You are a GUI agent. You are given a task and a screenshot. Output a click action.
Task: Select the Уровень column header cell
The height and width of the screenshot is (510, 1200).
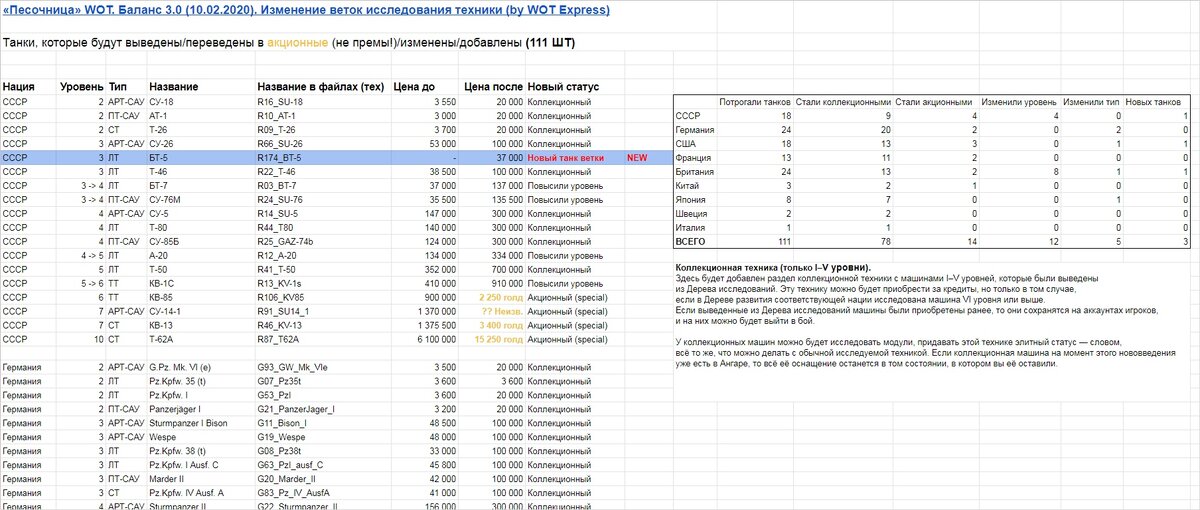pyautogui.click(x=81, y=87)
